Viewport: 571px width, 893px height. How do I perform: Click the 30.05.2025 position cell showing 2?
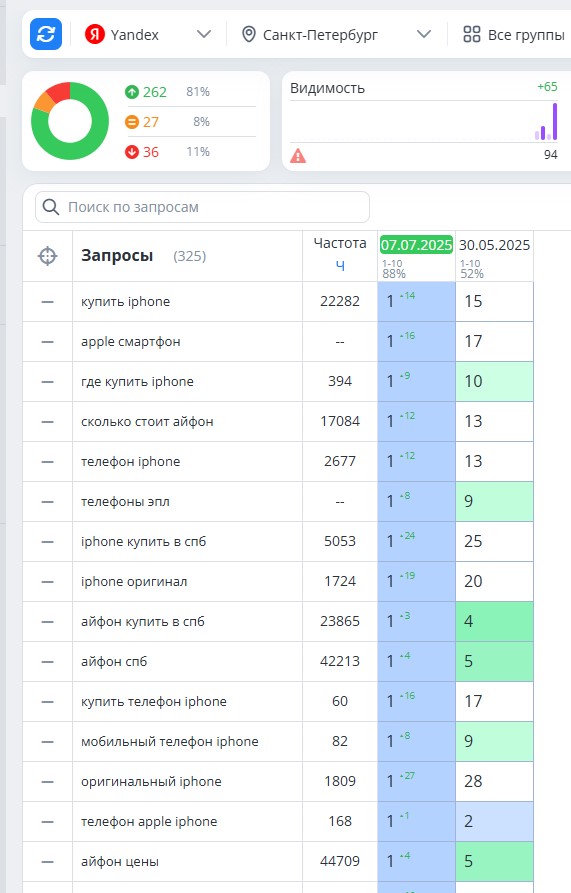coord(494,821)
